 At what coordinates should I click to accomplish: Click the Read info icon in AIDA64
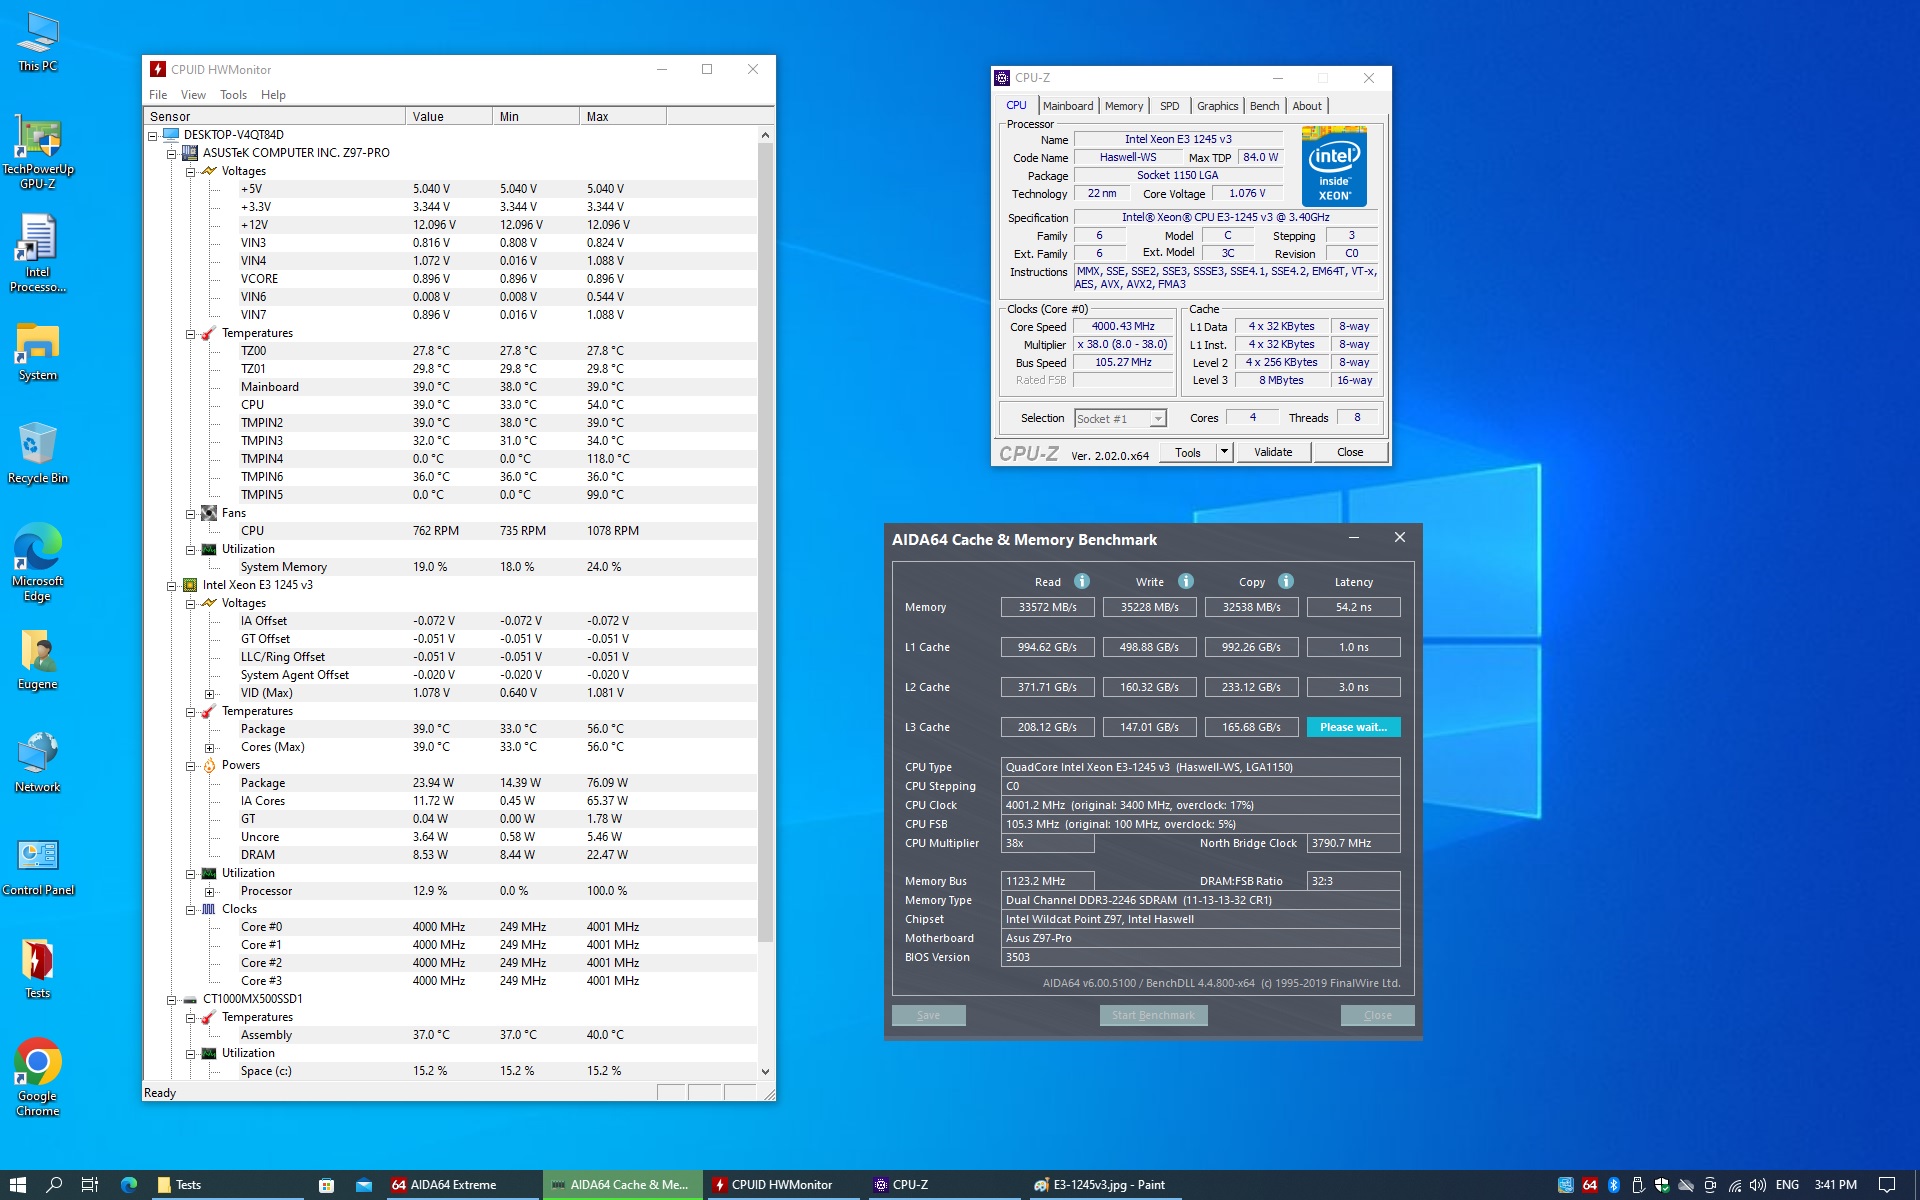coord(1081,581)
